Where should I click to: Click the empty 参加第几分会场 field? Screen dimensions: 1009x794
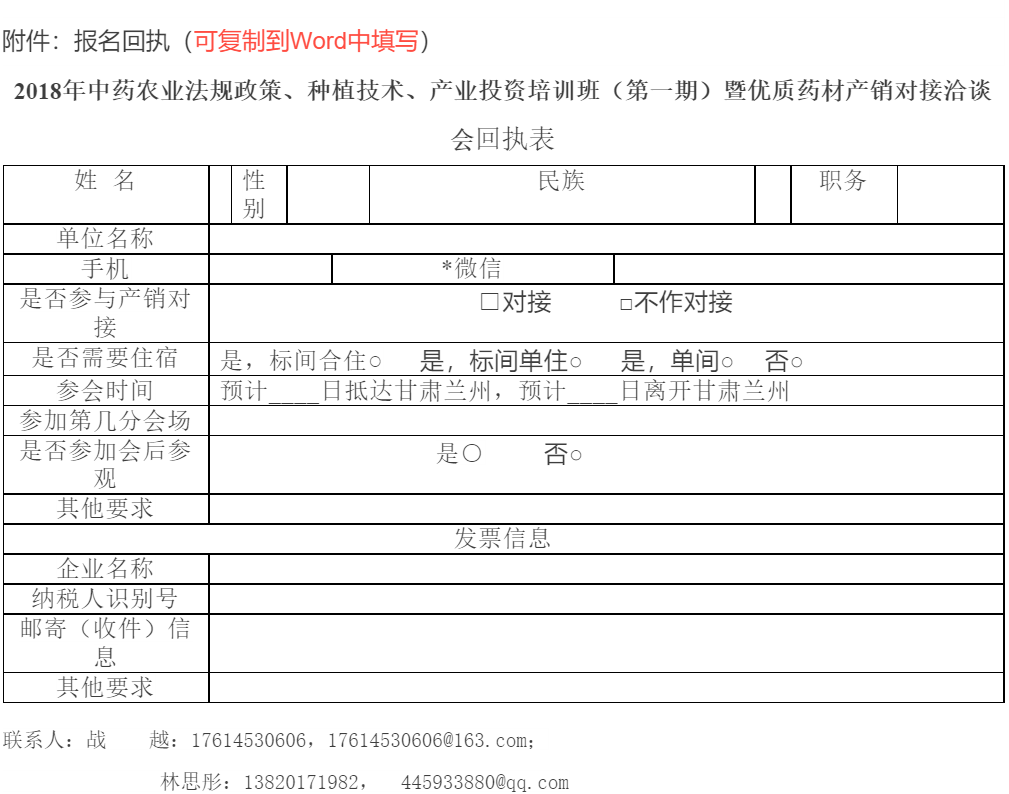(x=605, y=420)
